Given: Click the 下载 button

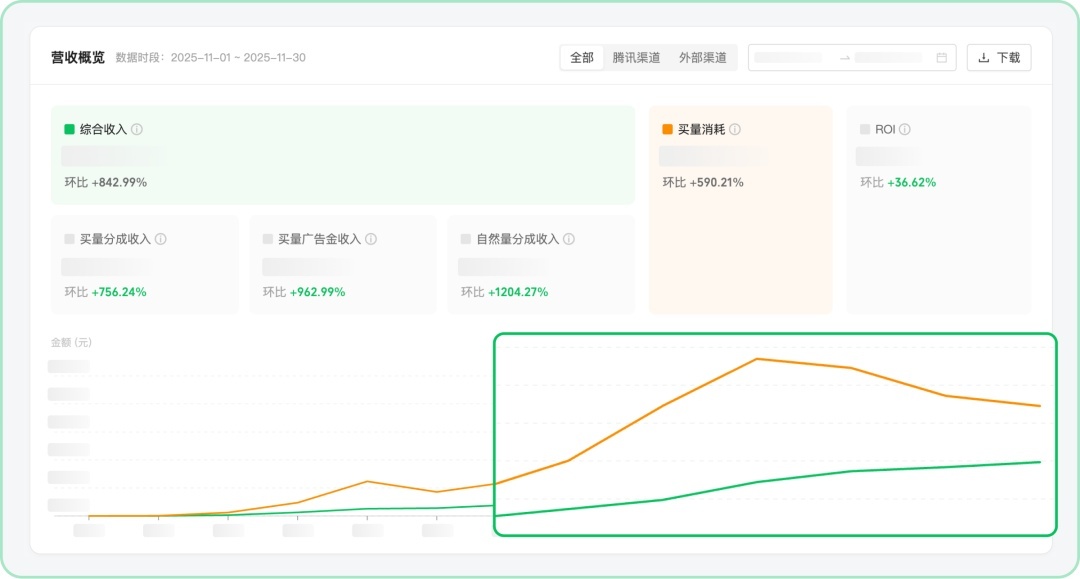Looking at the screenshot, I should click(x=999, y=58).
